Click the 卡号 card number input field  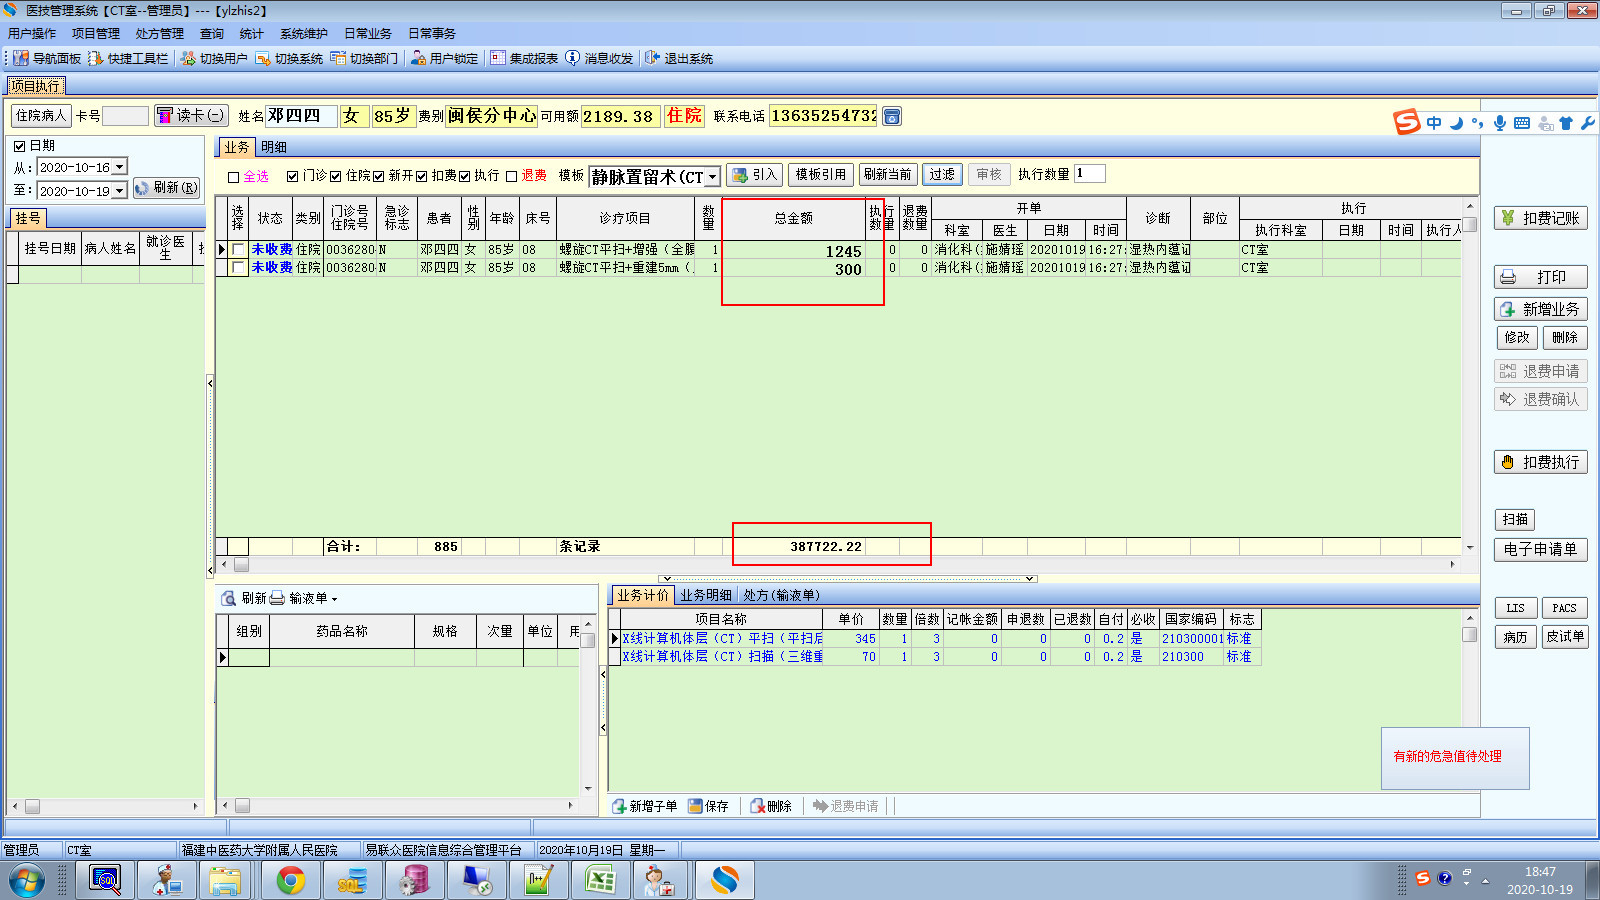pyautogui.click(x=125, y=116)
